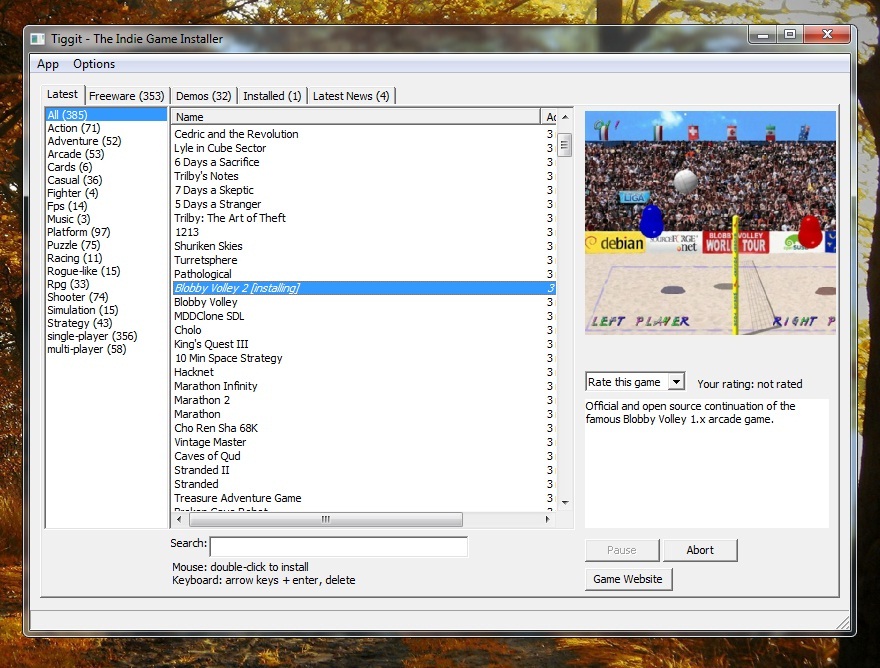Open the Game Website button
The image size is (880, 668).
[x=628, y=579]
